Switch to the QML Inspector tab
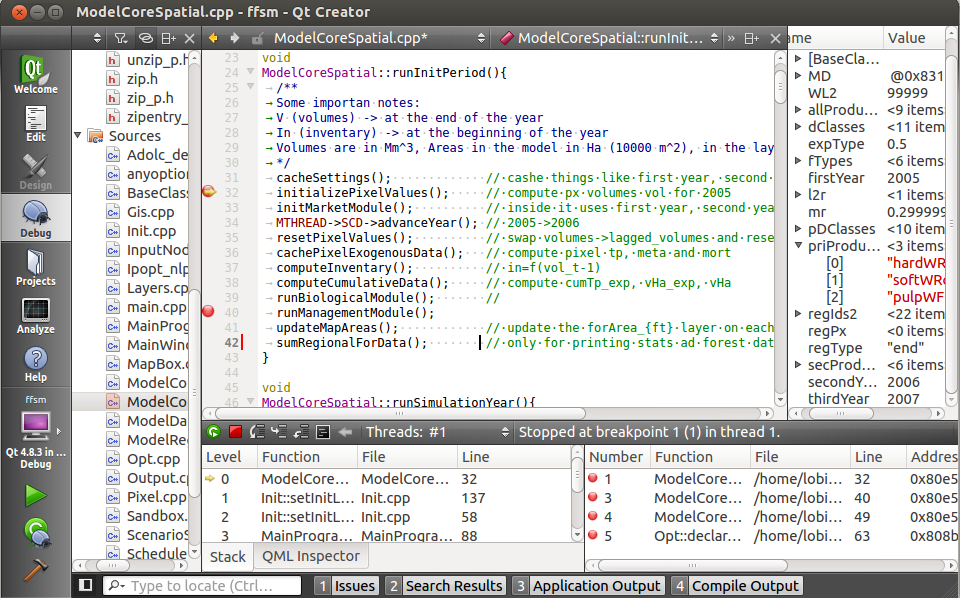 310,556
